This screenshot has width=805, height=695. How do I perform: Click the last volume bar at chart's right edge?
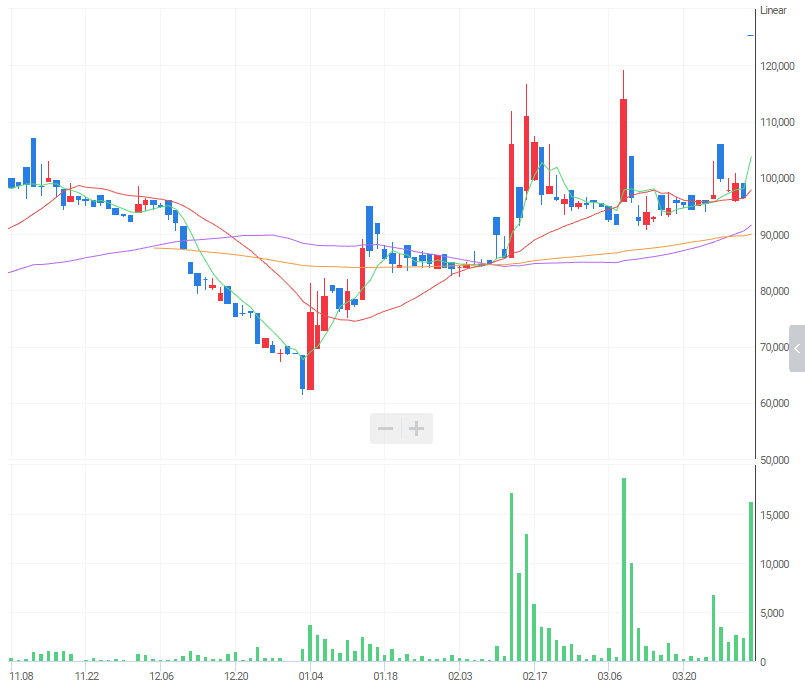point(751,582)
